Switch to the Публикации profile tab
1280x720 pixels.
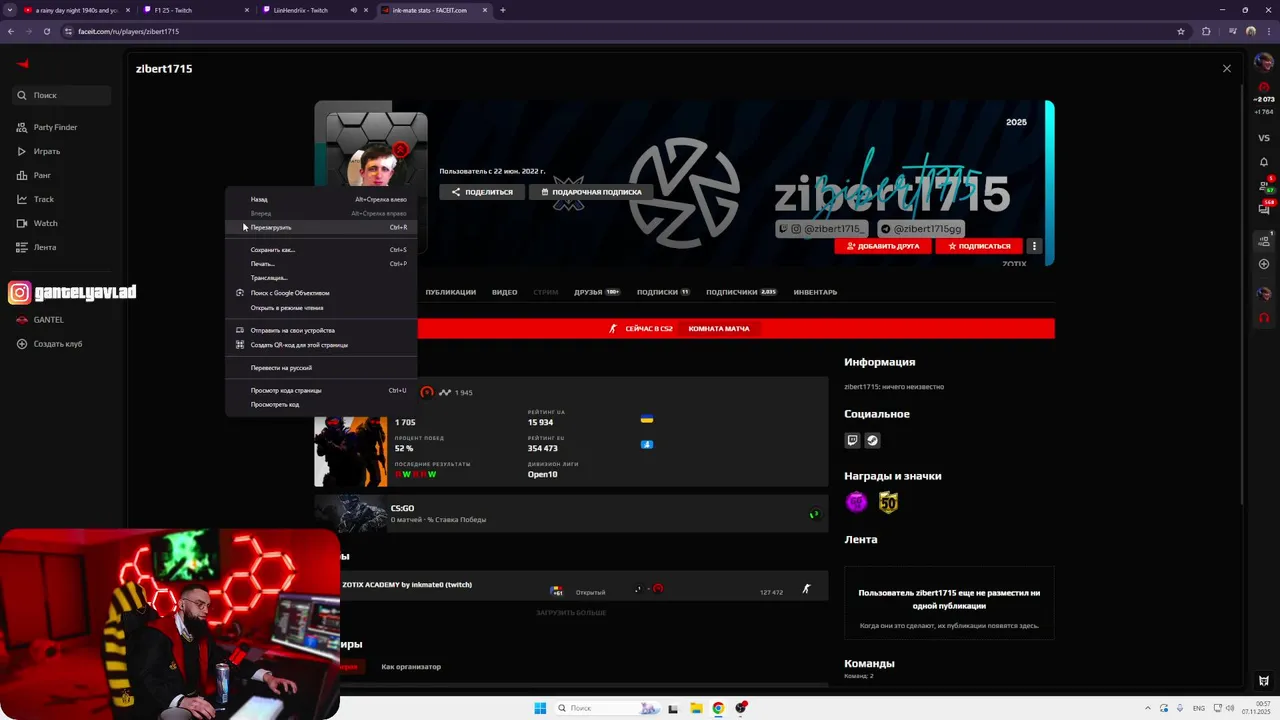click(x=450, y=292)
